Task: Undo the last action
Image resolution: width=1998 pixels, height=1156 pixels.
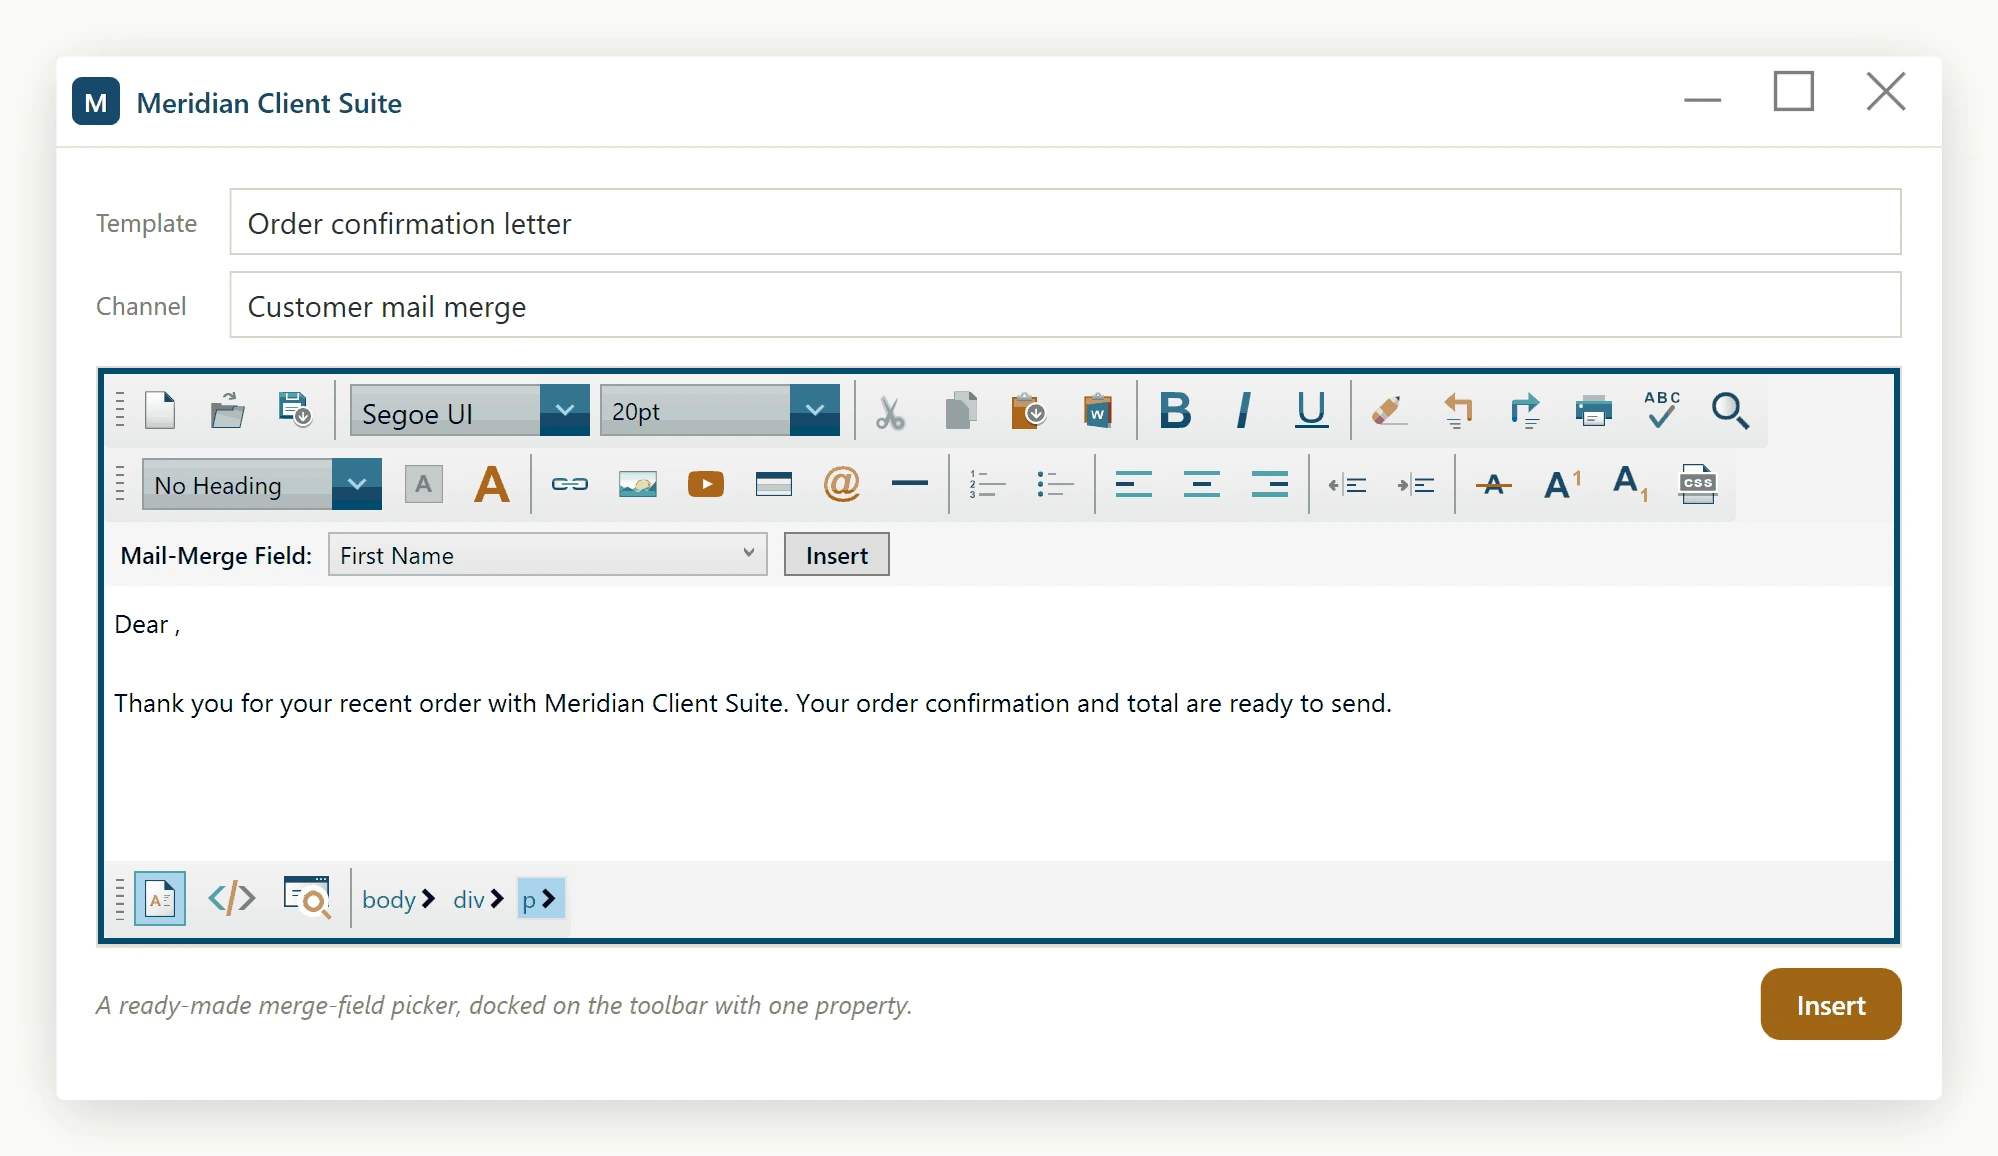Action: [1458, 411]
